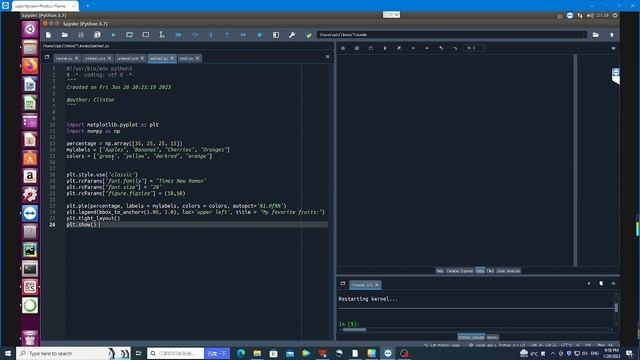640x360 pixels.
Task: Click the console horizontal scrollbar
Action: (x=354, y=329)
